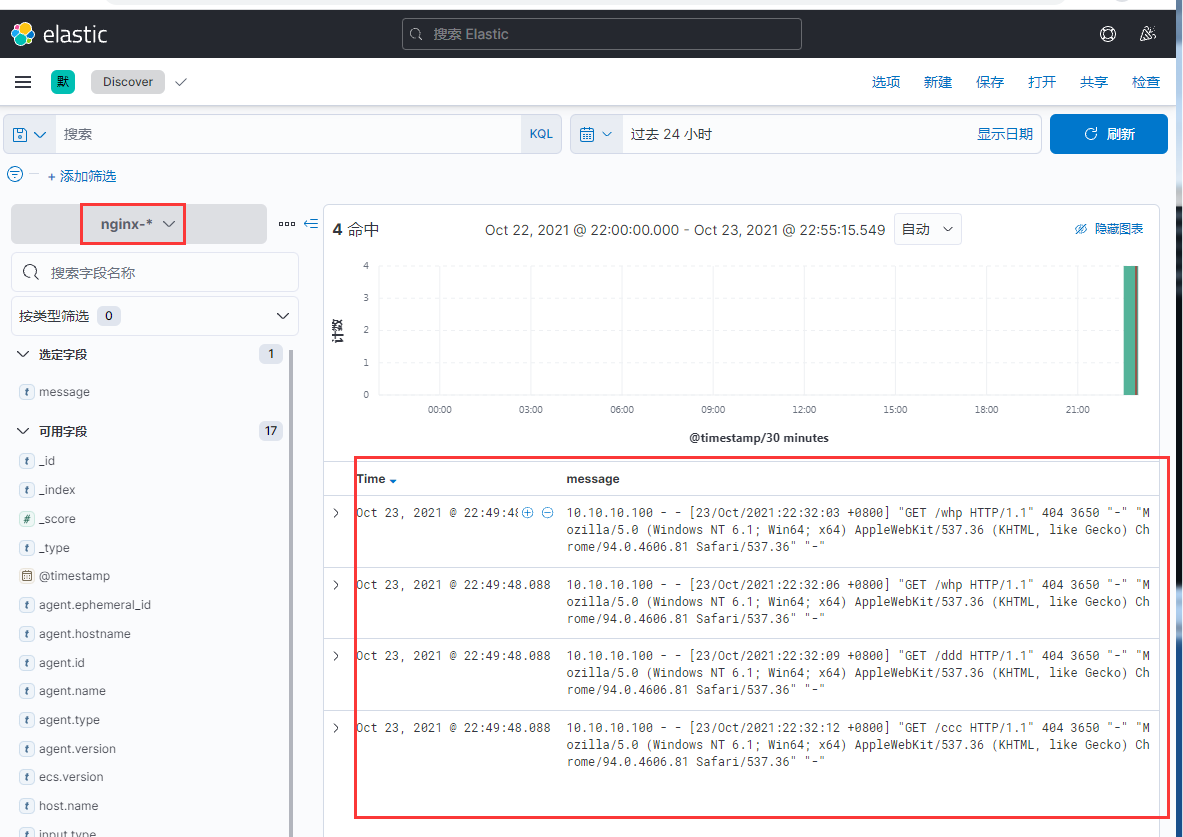Click 显示日期 link
This screenshot has height=837, width=1183.
coord(1005,134)
